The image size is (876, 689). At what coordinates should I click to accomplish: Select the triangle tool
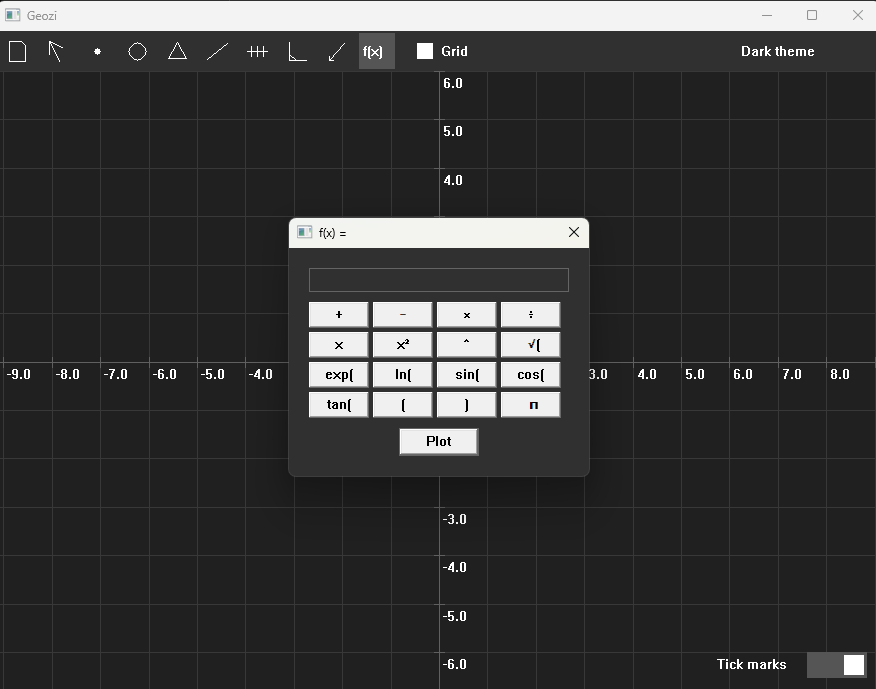click(178, 51)
